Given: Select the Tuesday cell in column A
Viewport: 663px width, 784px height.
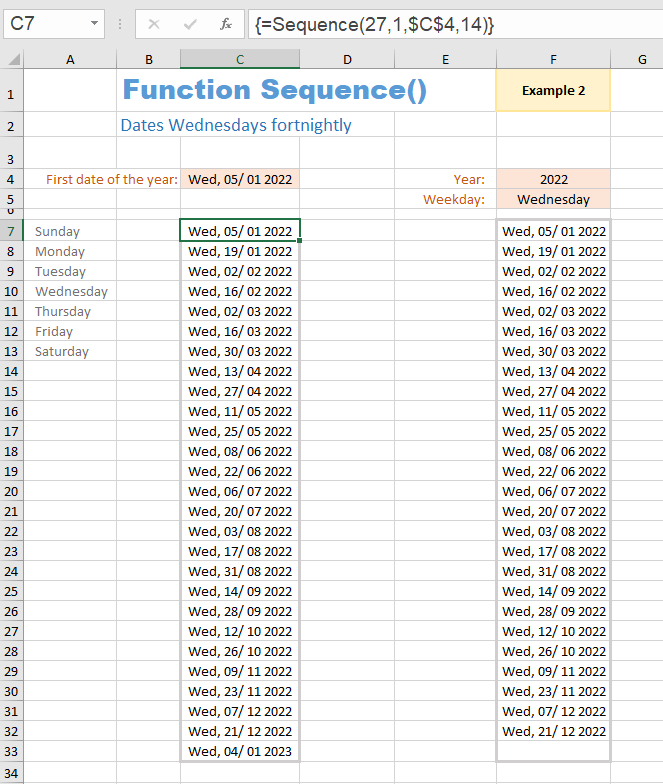Looking at the screenshot, I should tap(70, 271).
